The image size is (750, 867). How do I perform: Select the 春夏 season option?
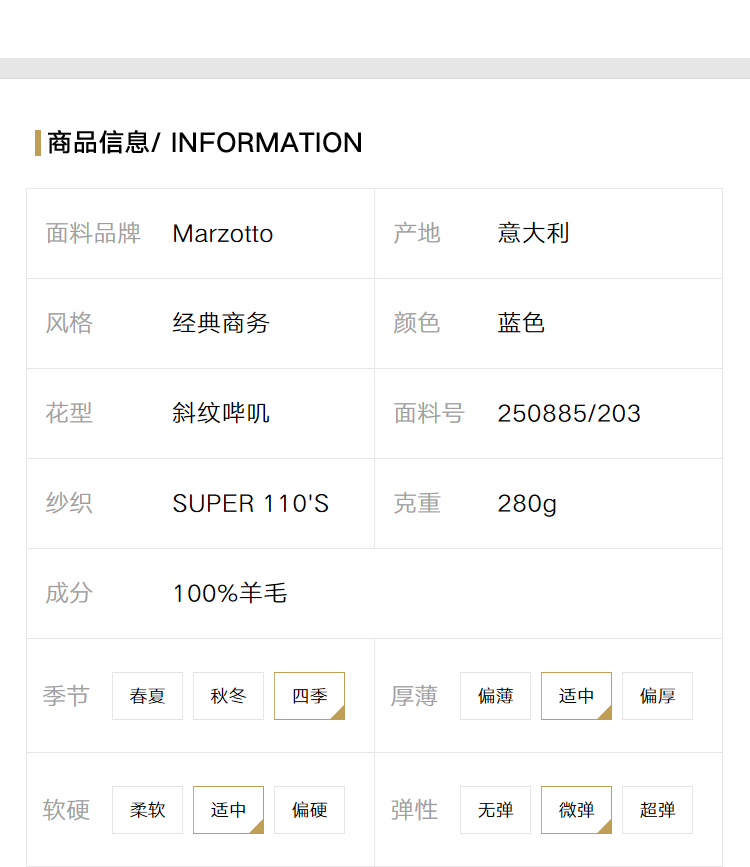coord(147,696)
